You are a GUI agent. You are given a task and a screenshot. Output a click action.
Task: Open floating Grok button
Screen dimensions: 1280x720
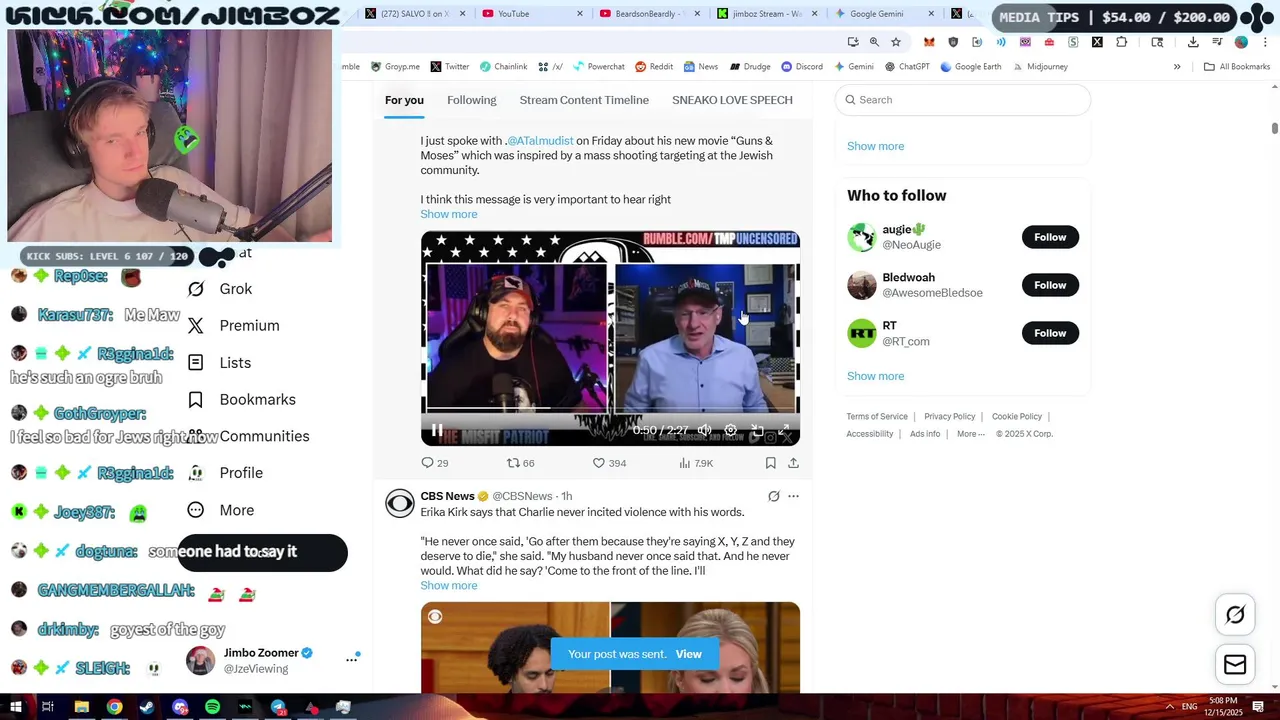(x=1235, y=615)
